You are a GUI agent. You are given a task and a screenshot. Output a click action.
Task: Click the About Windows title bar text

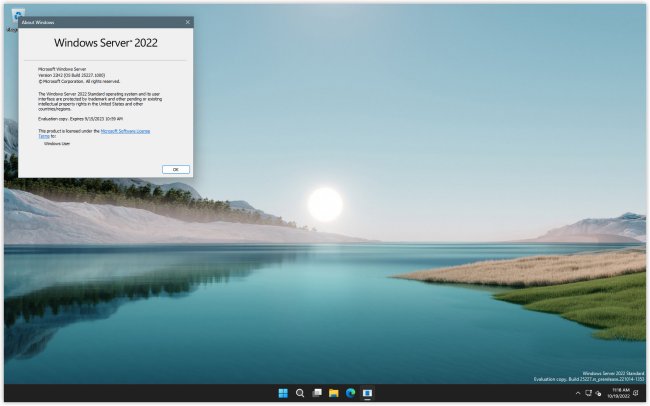[x=38, y=22]
